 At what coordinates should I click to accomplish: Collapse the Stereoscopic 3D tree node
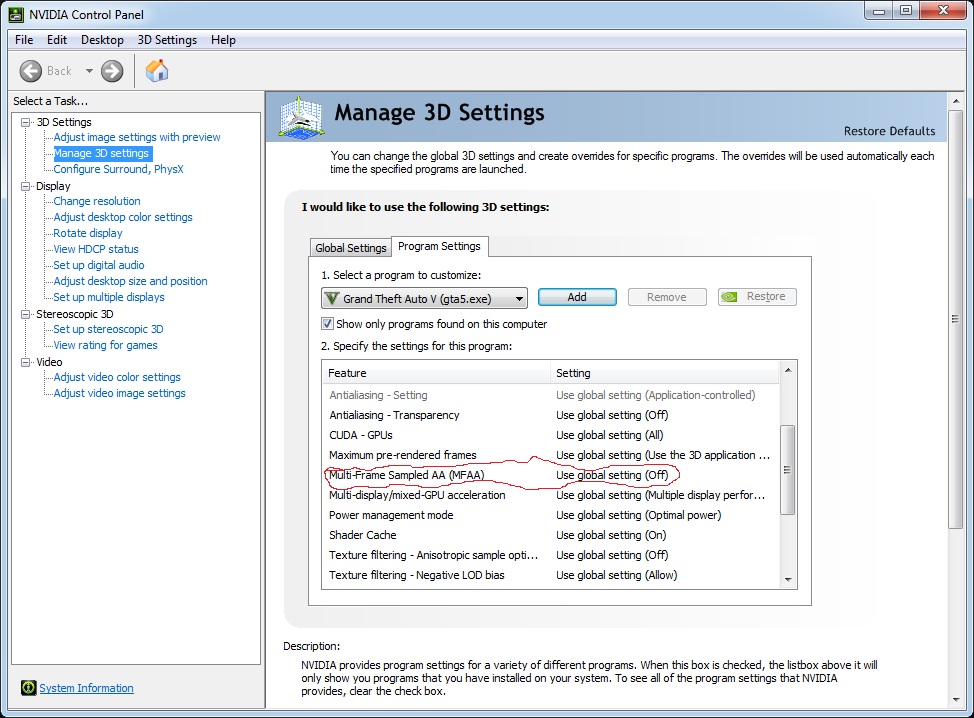[25, 314]
